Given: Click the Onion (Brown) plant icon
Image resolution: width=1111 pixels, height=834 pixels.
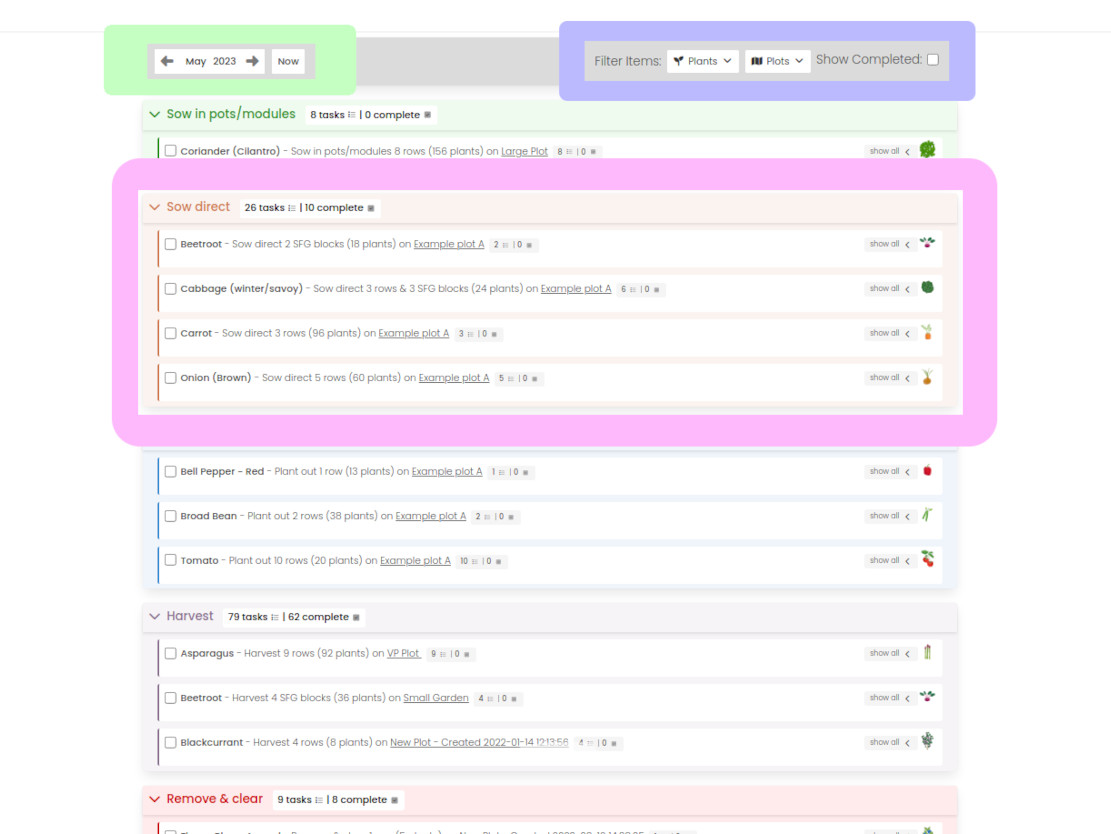Looking at the screenshot, I should [x=926, y=377].
